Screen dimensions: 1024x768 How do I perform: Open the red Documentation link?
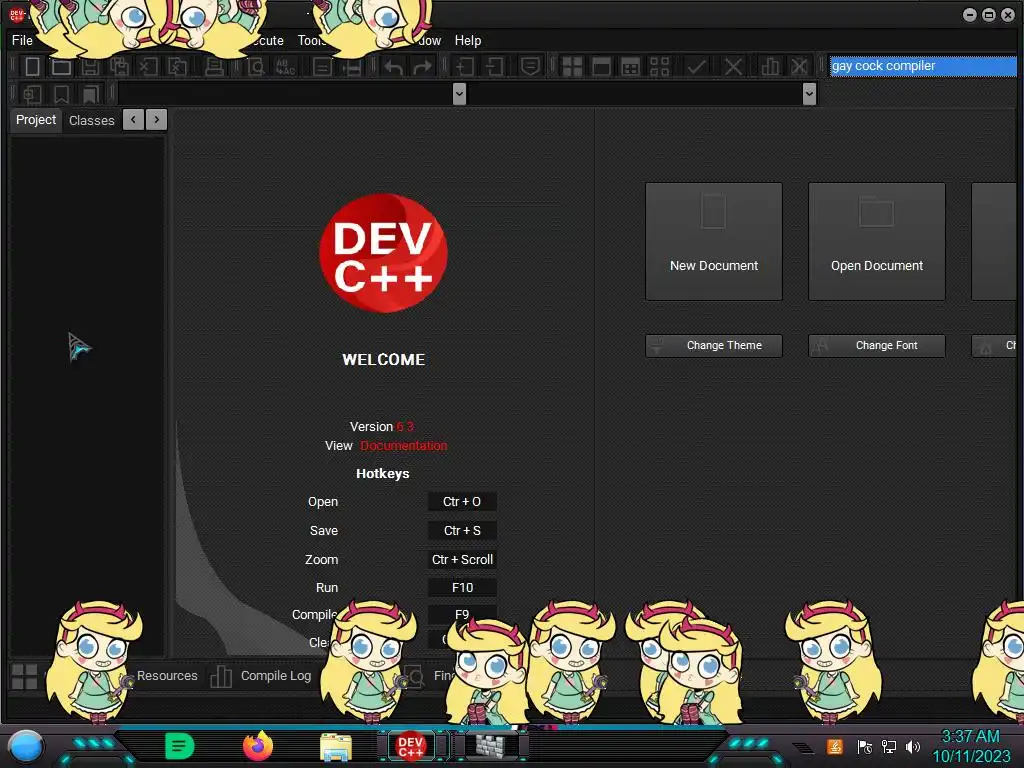coord(404,445)
